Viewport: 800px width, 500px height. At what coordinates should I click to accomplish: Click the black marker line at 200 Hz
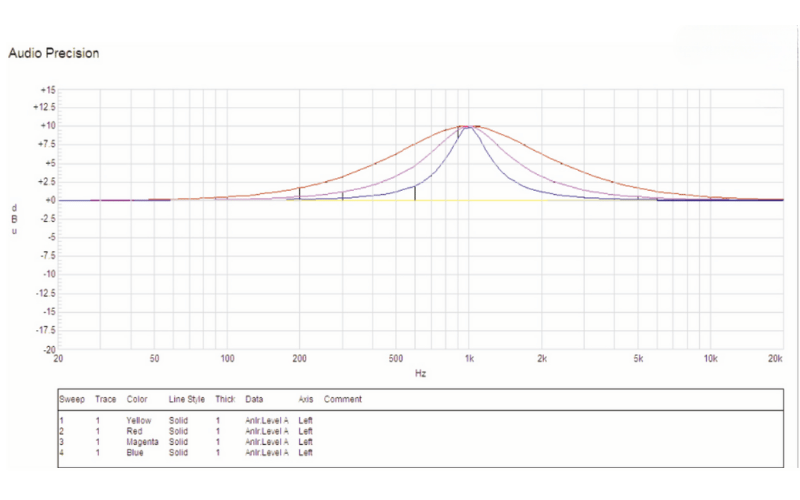(x=299, y=194)
